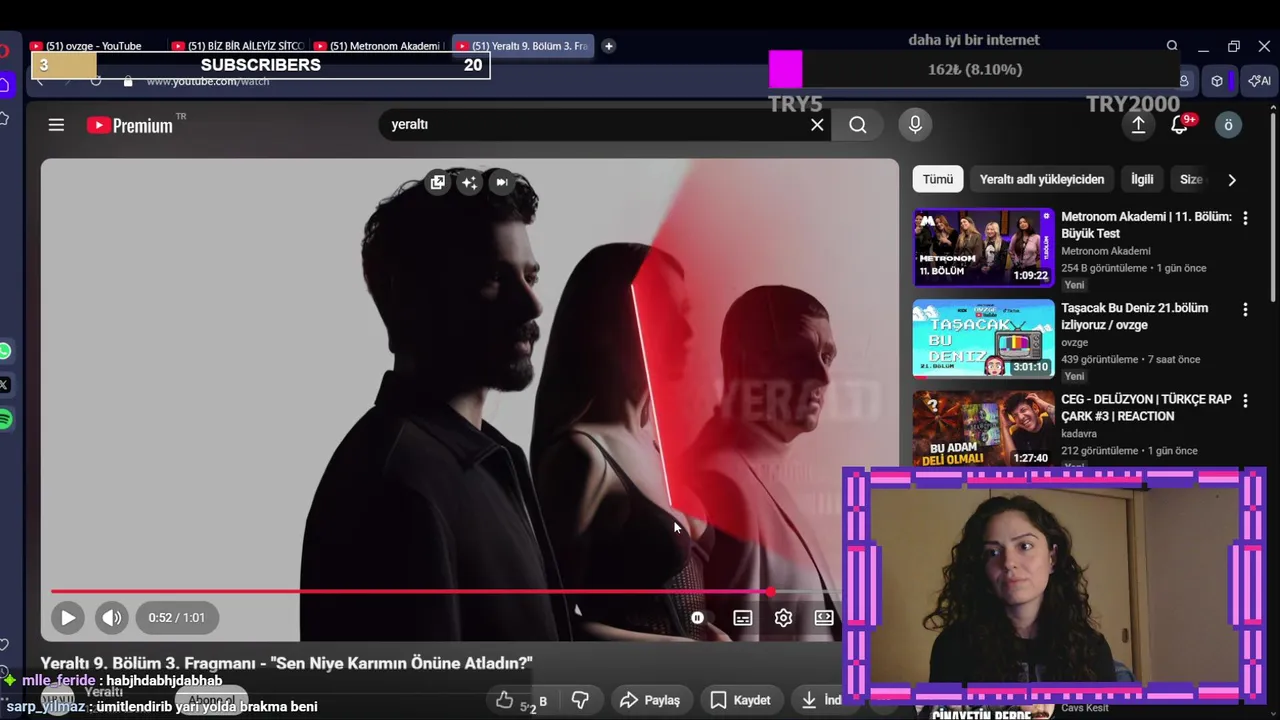The width and height of the screenshot is (1280, 720).
Task: Toggle subtitles in the player controls
Action: tap(743, 618)
